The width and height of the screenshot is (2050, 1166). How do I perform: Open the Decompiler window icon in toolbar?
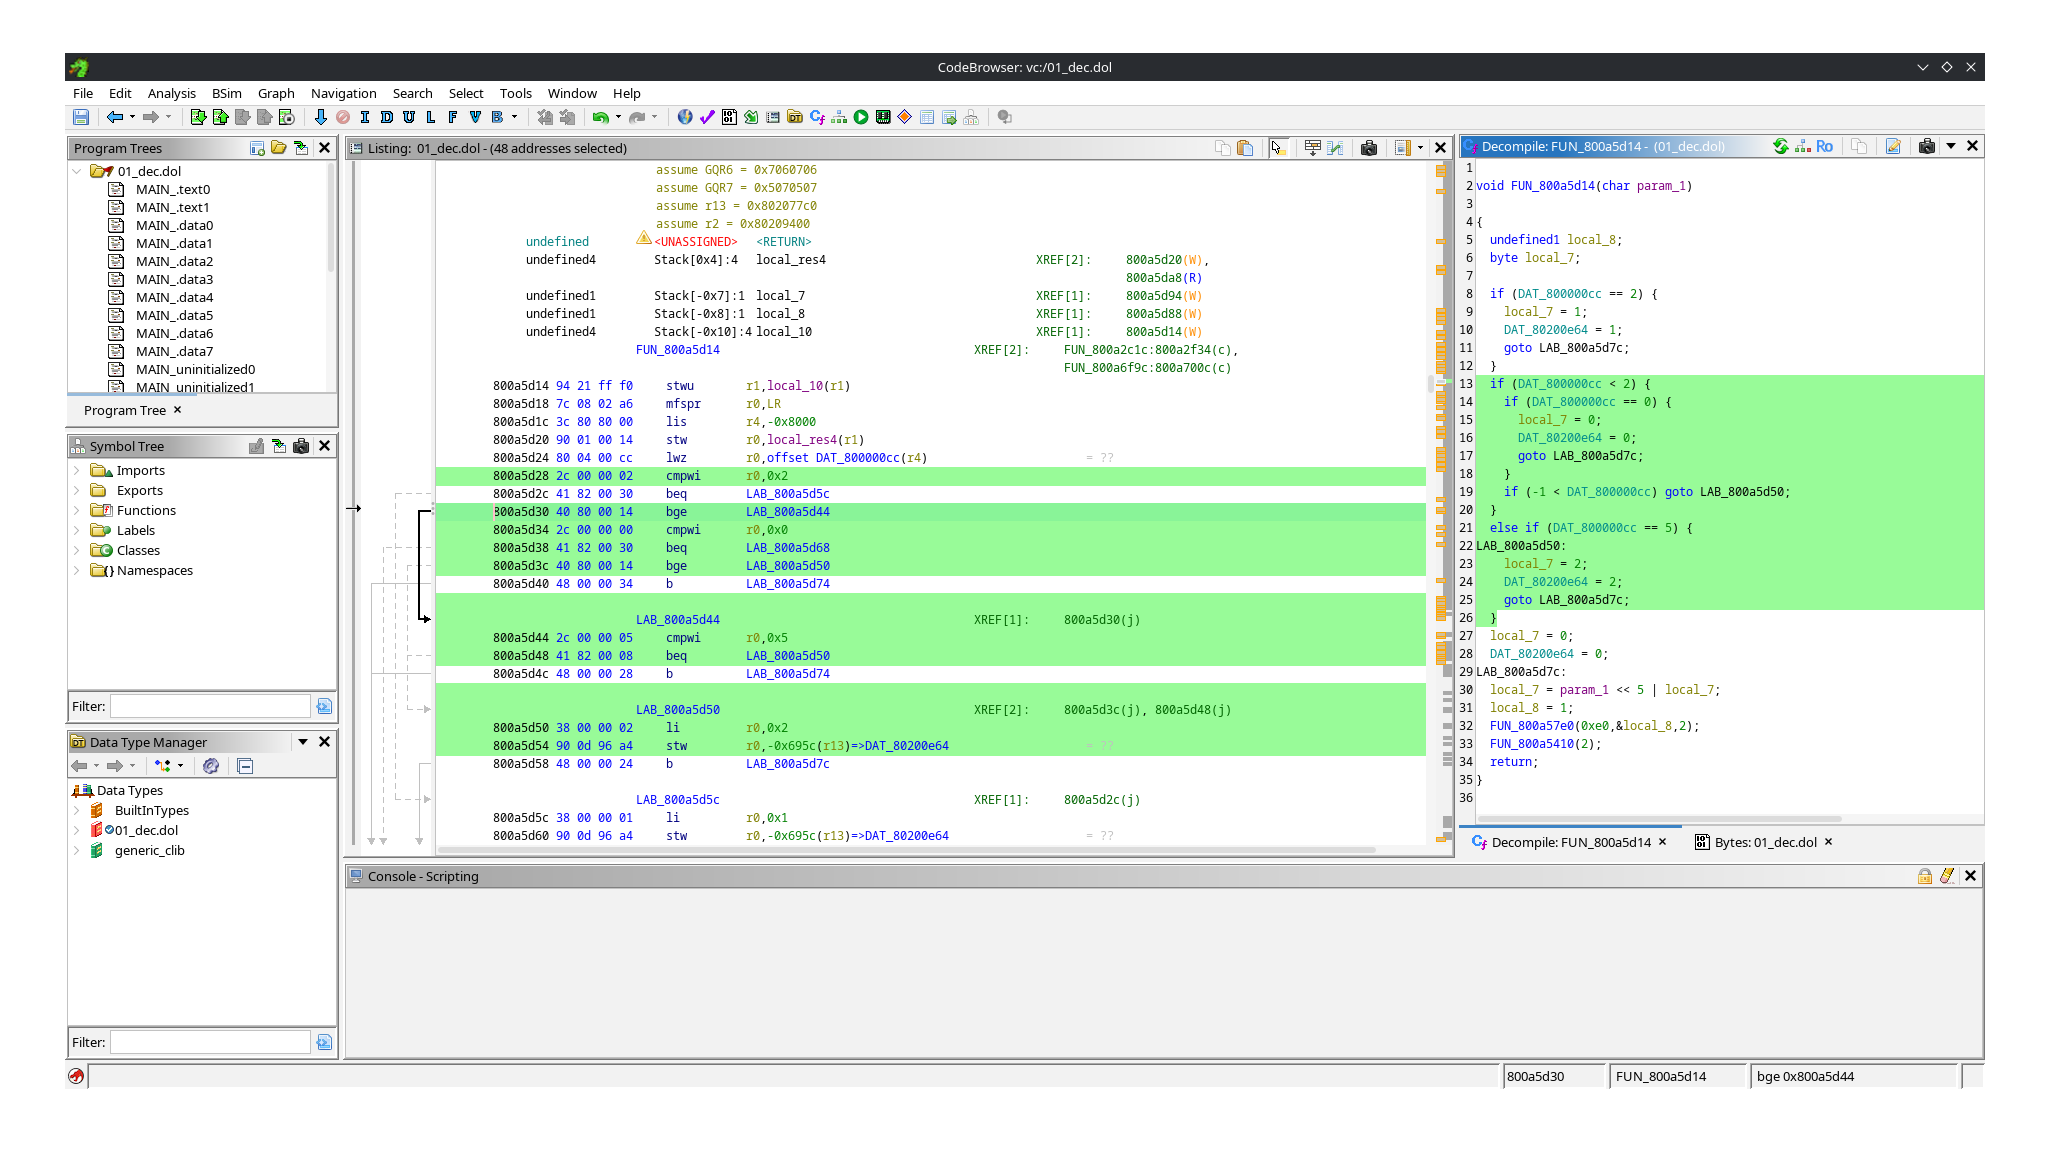(x=817, y=117)
